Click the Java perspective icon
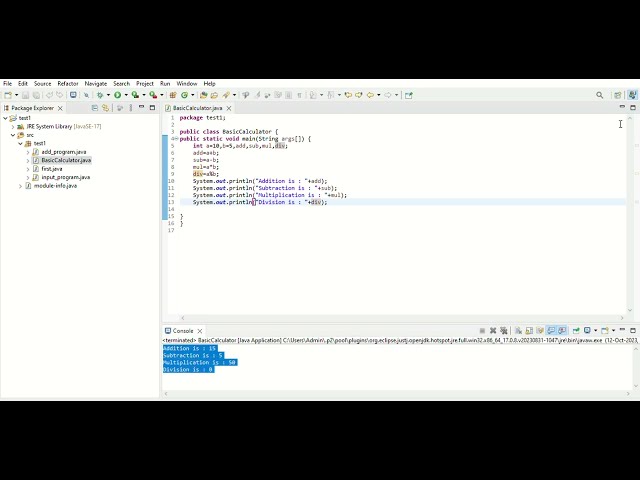This screenshot has width=640, height=480. click(x=632, y=95)
